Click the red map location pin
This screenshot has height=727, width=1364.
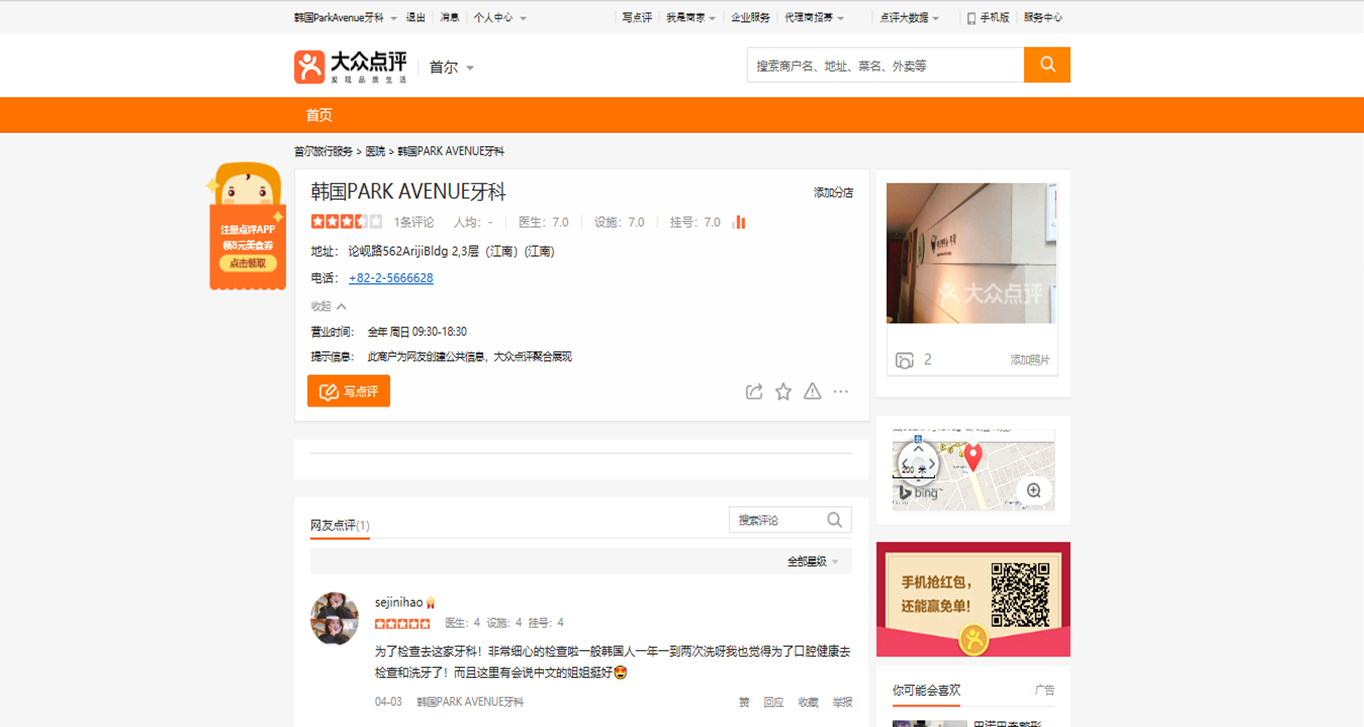(972, 457)
